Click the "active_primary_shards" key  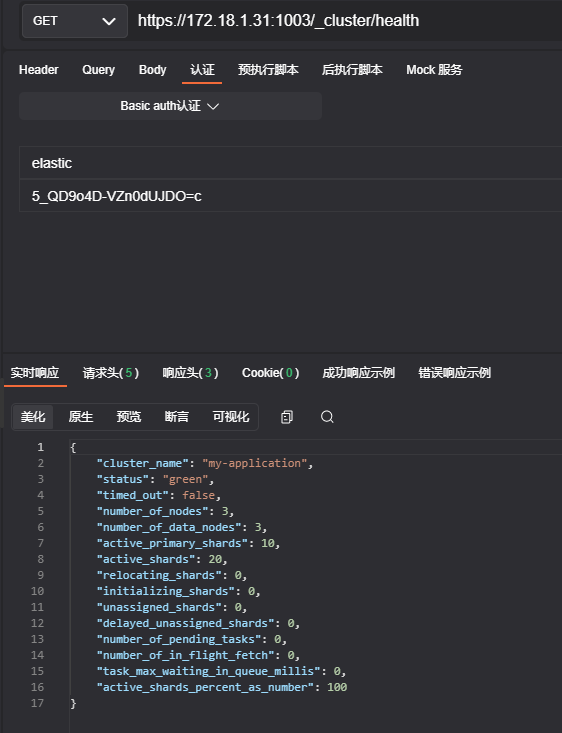tap(172, 543)
